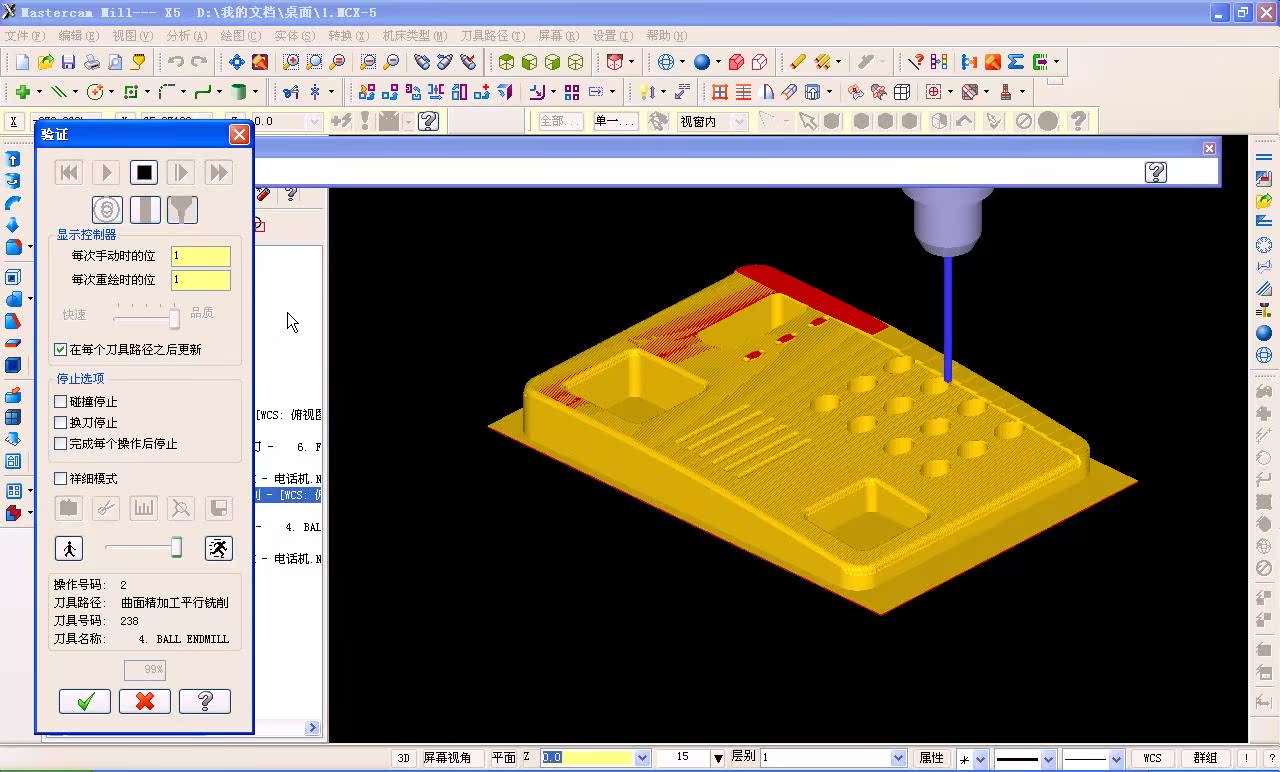
Task: Click the blue shaded sphere icon
Action: coord(702,62)
